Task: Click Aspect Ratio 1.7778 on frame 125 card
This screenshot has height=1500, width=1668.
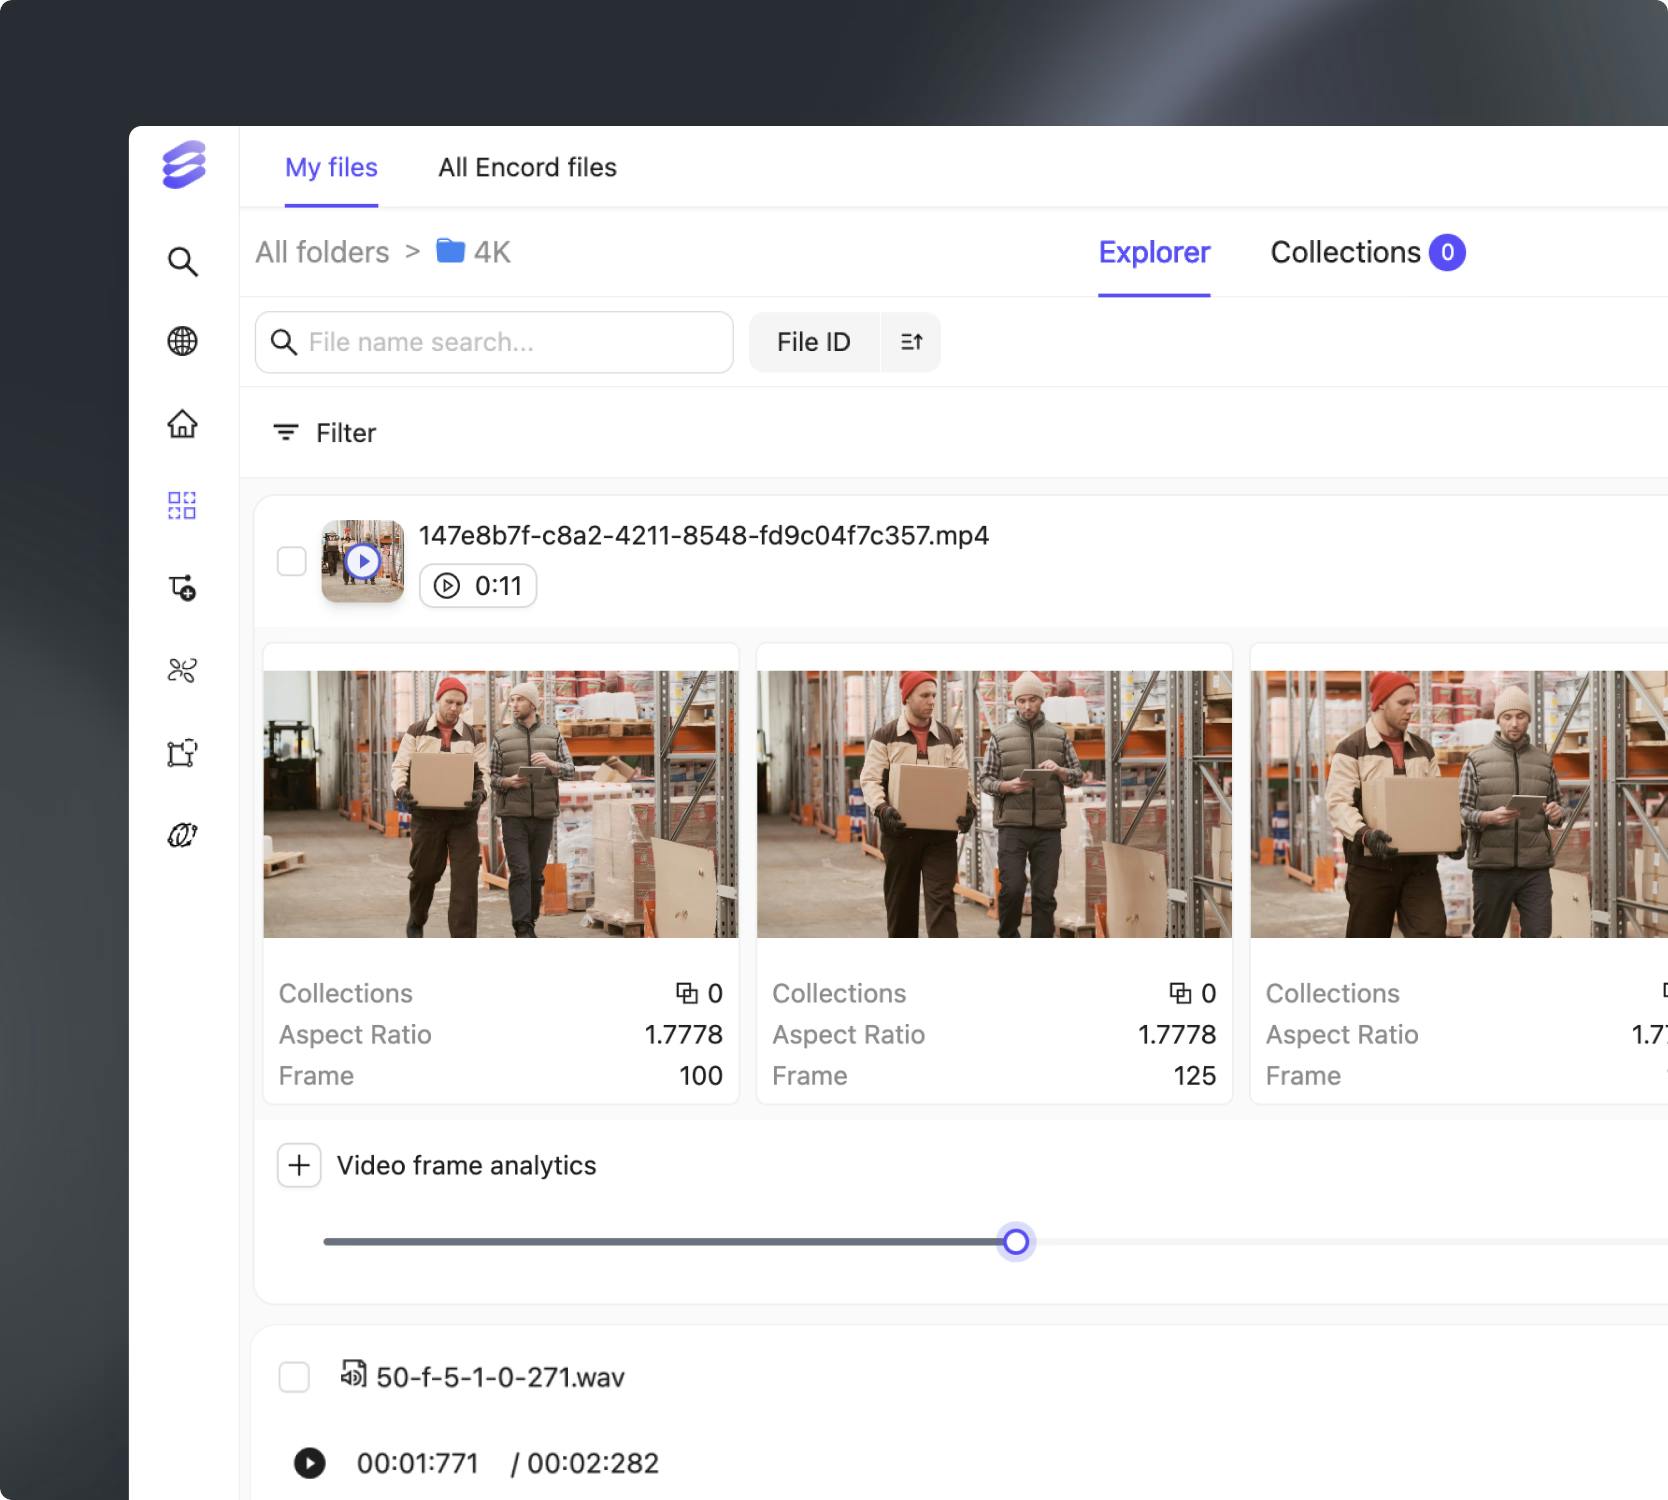Action: (1177, 1034)
